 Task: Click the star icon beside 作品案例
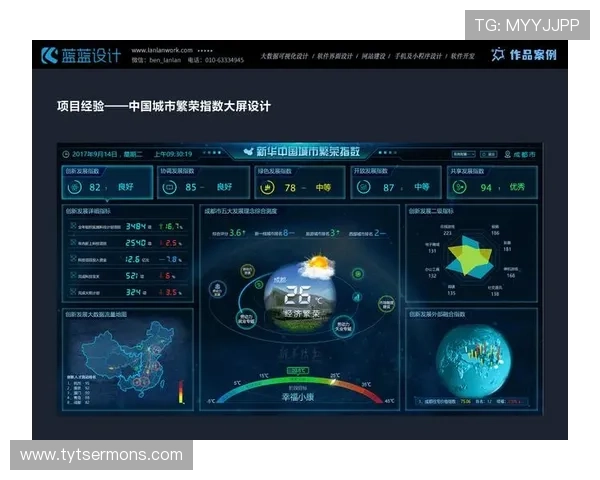(498, 55)
